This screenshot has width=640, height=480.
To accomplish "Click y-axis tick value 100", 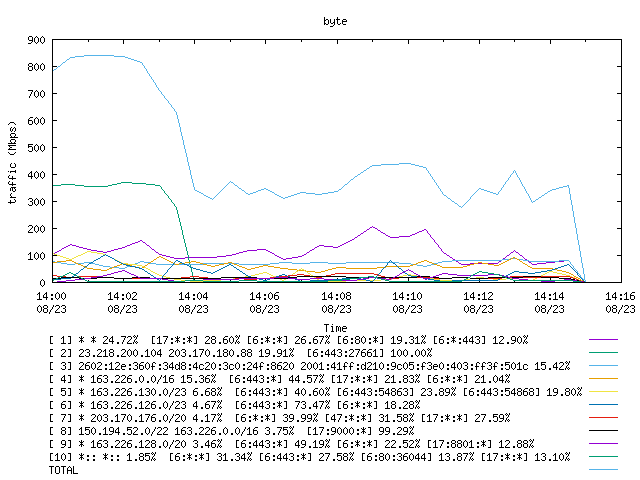I will pos(36,256).
